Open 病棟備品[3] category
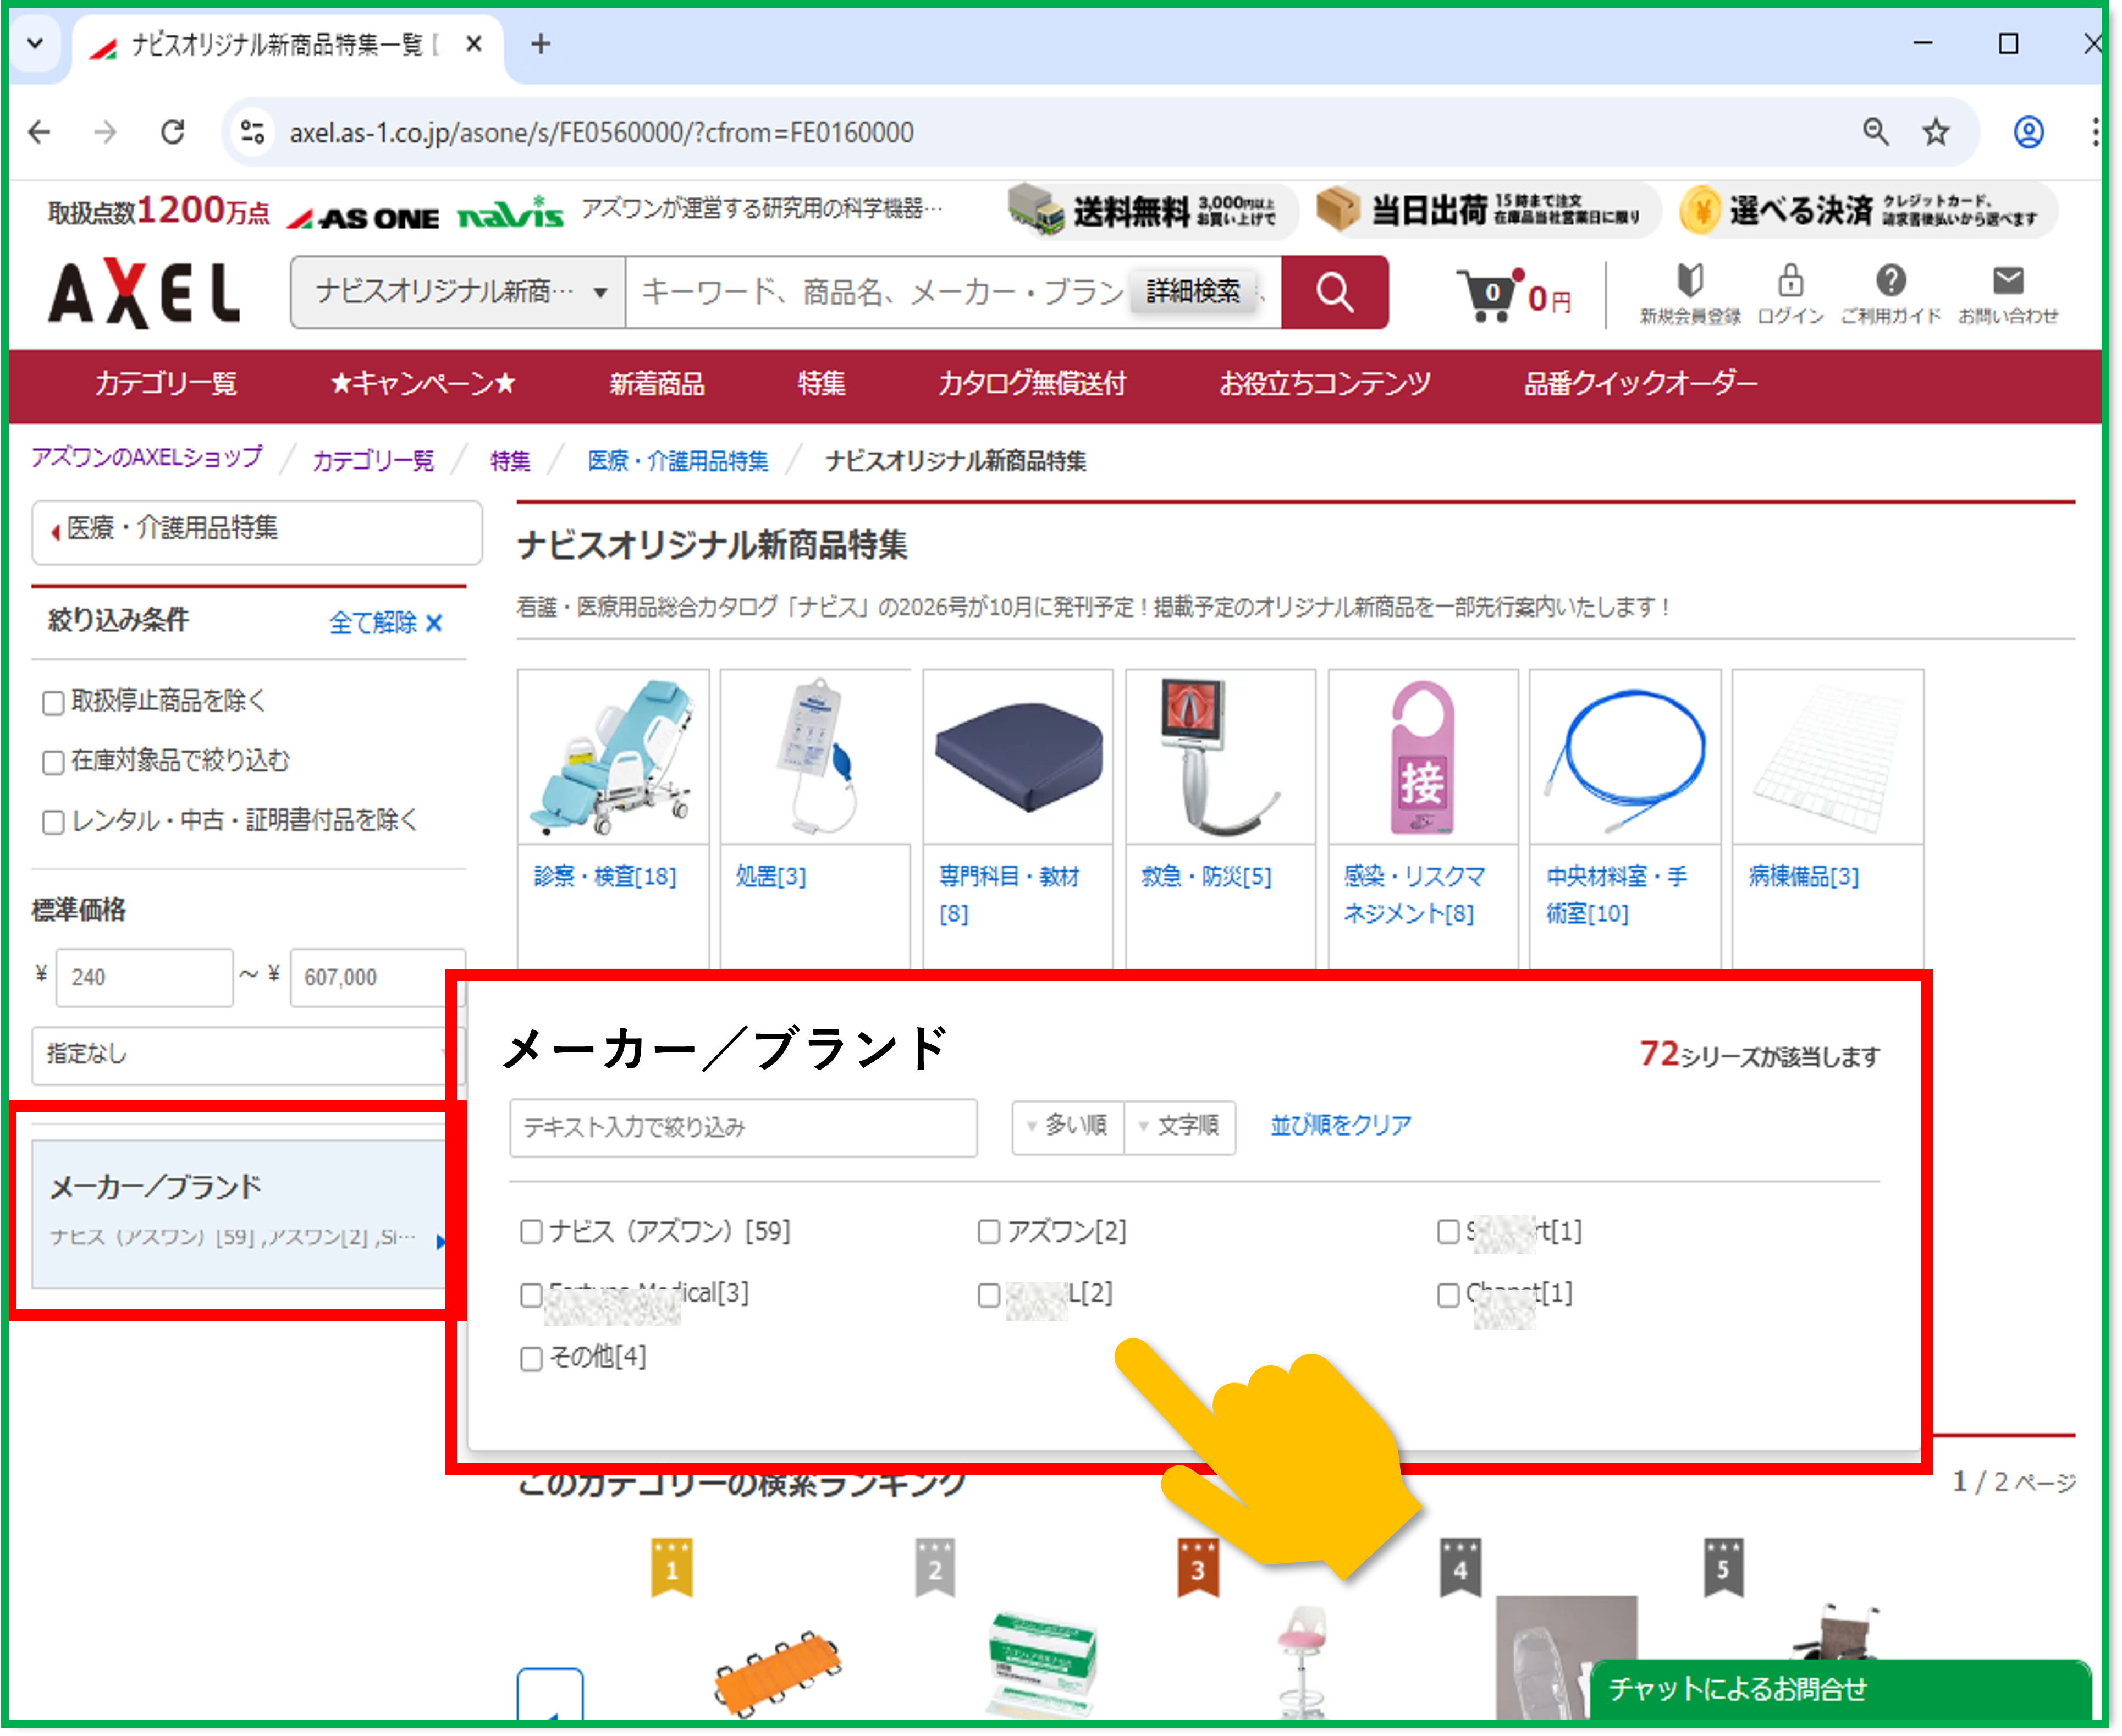Image resolution: width=2122 pixels, height=1736 pixels. 1803,877
